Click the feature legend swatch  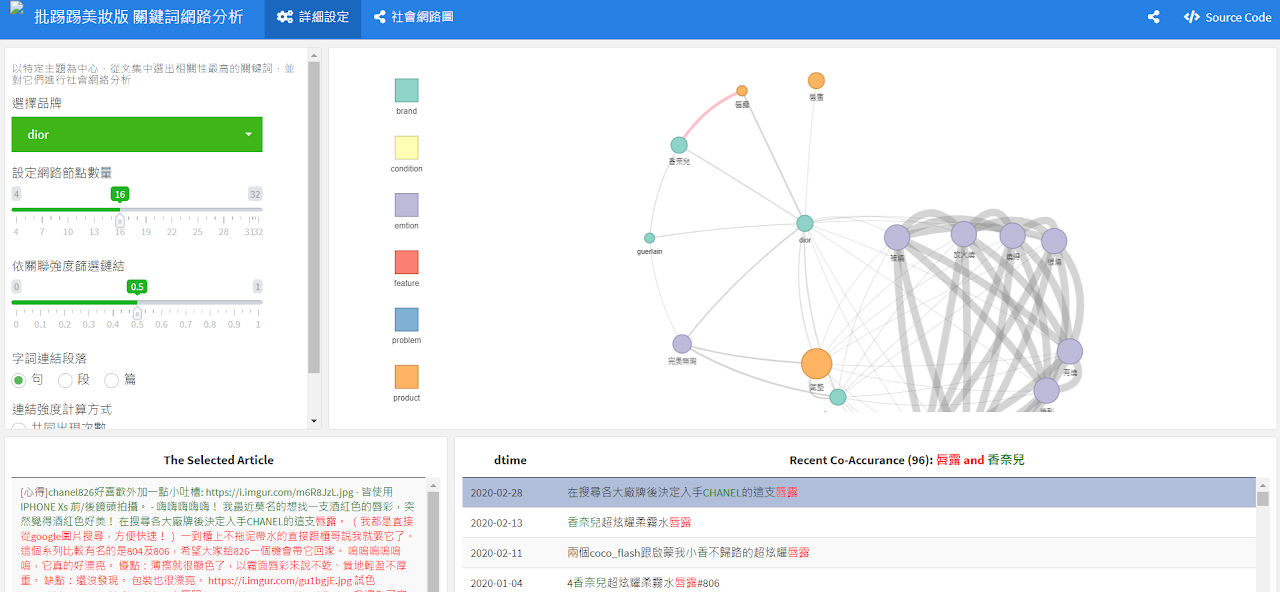coord(406,262)
